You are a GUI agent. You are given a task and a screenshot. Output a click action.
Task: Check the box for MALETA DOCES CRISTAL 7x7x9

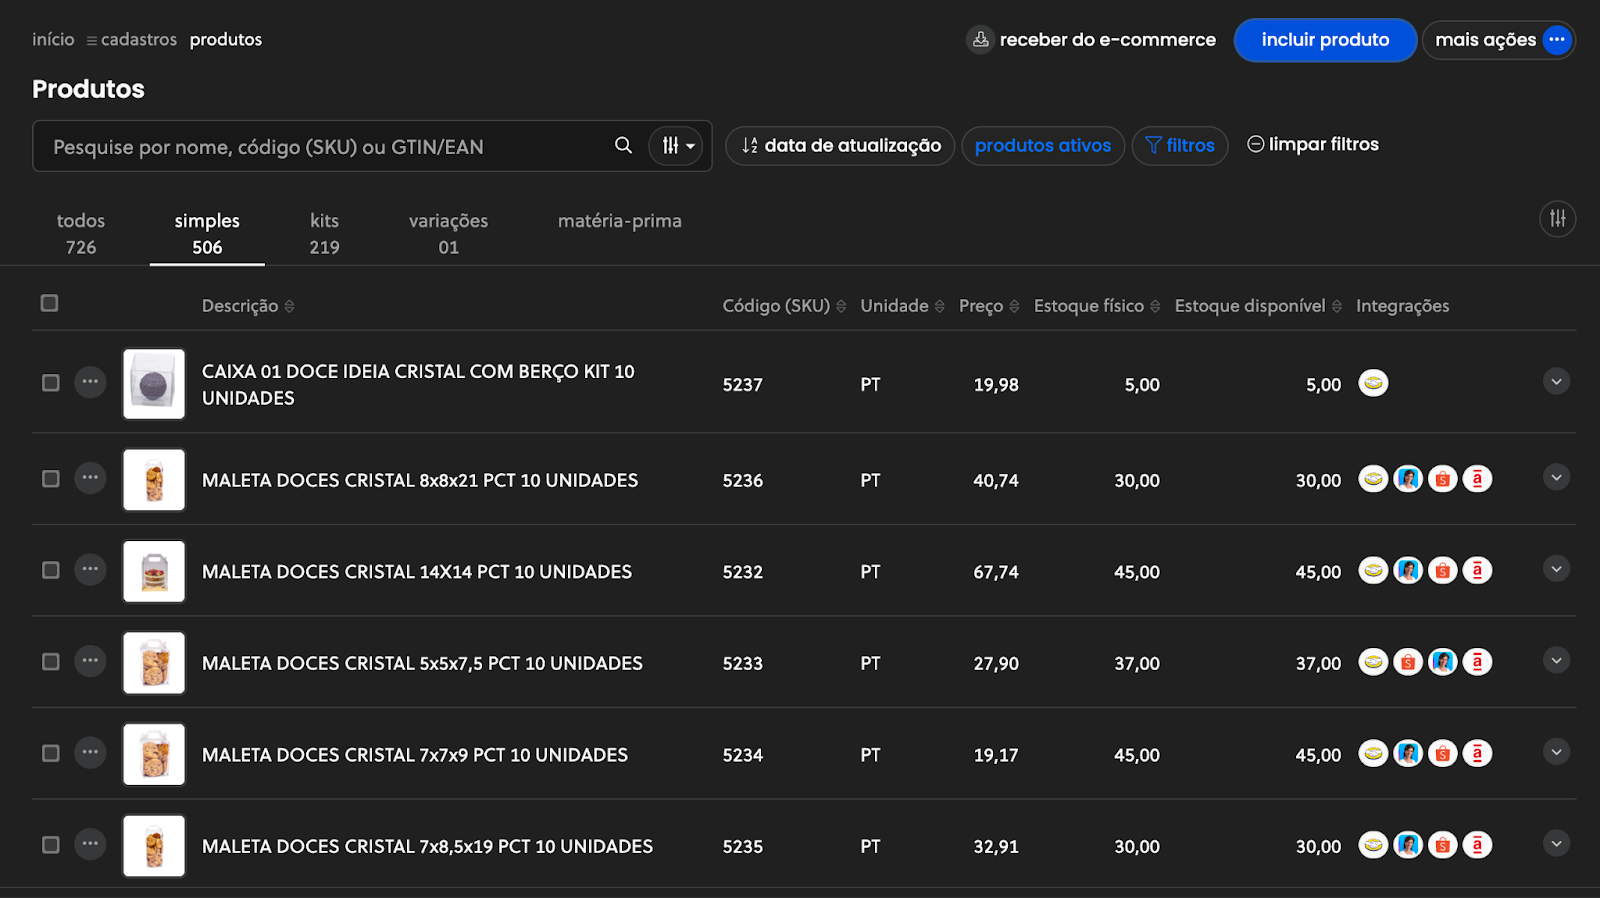pyautogui.click(x=50, y=753)
